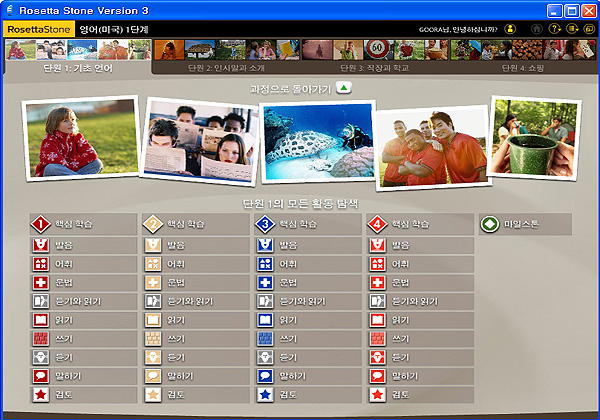This screenshot has height=420, width=600.
Task: Open lesson 3 문법 blue plus grammar
Action: coord(308,283)
